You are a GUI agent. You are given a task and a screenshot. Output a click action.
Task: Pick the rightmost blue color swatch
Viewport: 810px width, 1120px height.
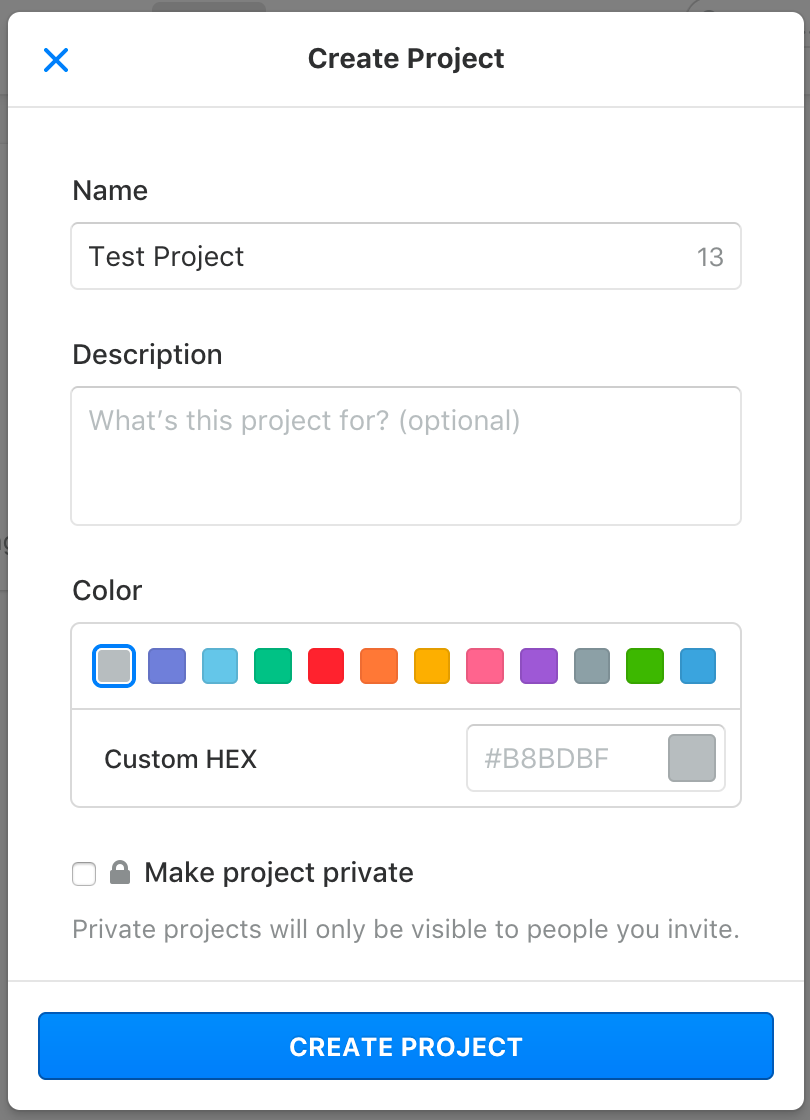pyautogui.click(x=698, y=666)
